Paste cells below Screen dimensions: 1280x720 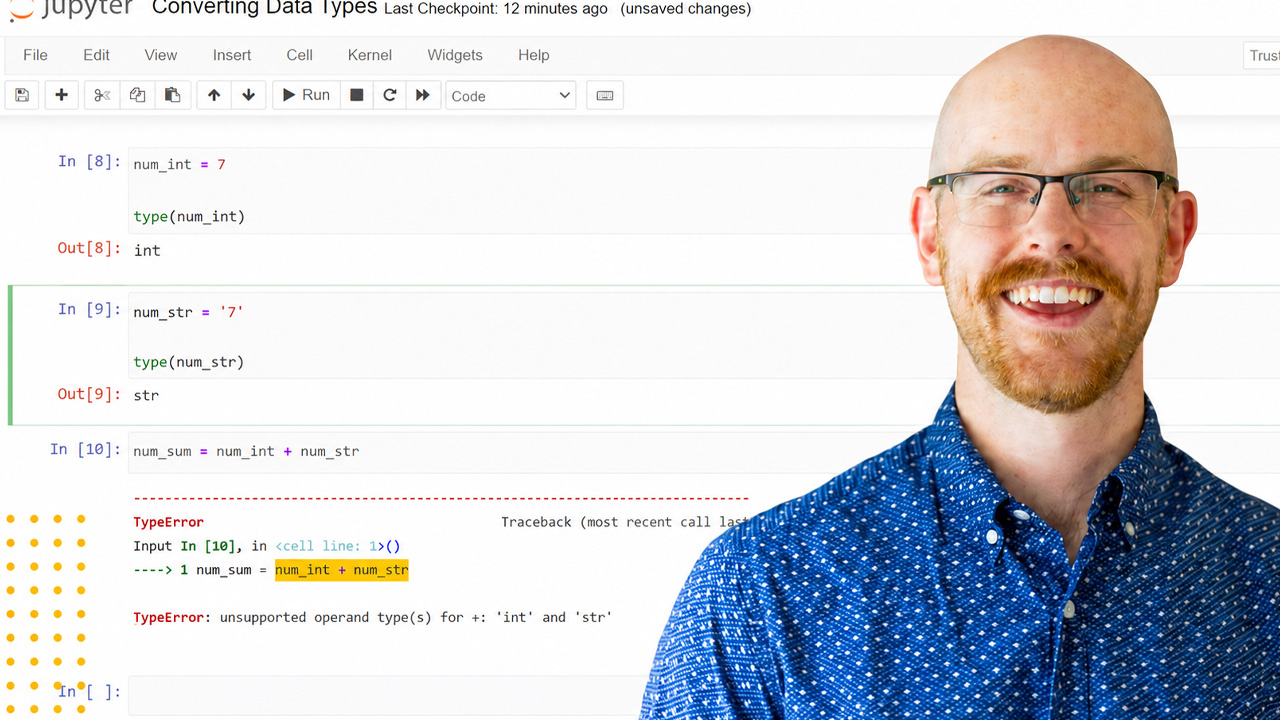tap(173, 95)
